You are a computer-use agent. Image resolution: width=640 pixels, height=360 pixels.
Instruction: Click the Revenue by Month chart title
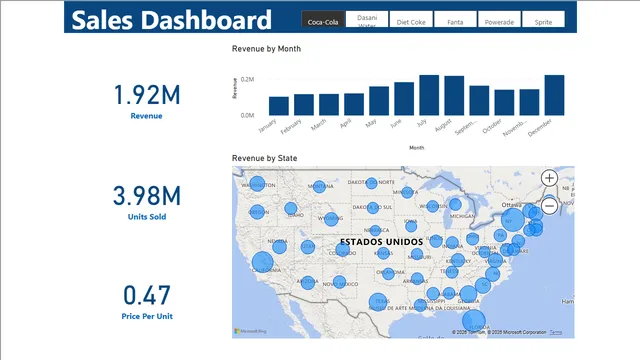(267, 49)
